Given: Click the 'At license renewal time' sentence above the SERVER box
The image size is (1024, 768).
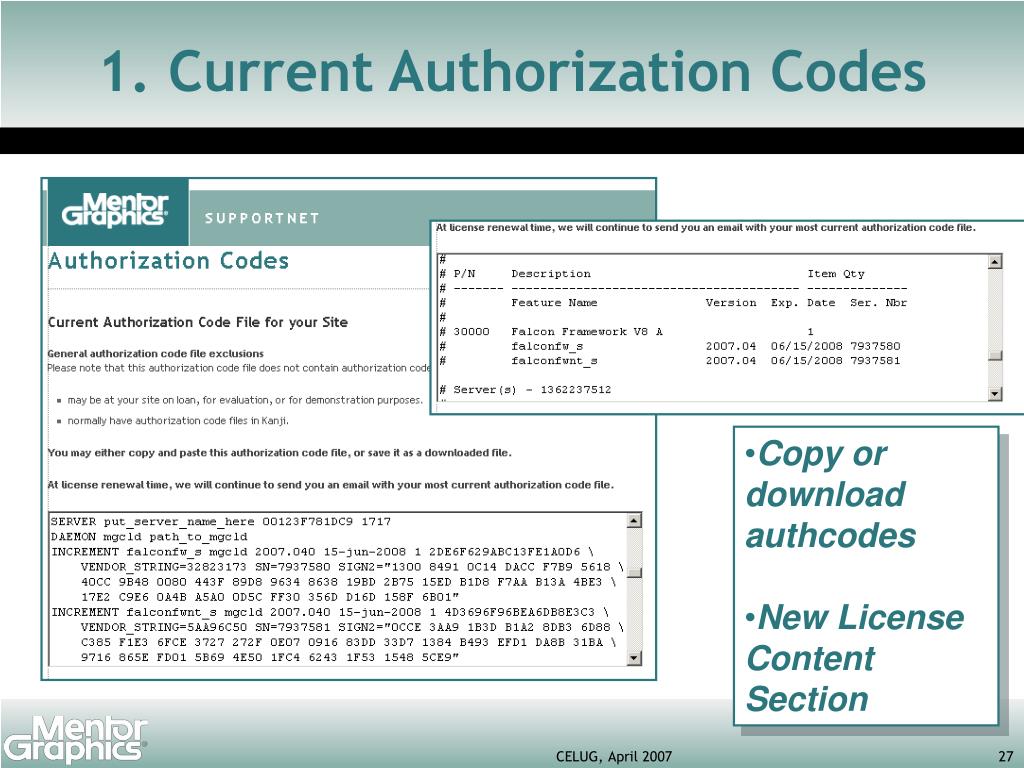Looking at the screenshot, I should click(x=330, y=485).
